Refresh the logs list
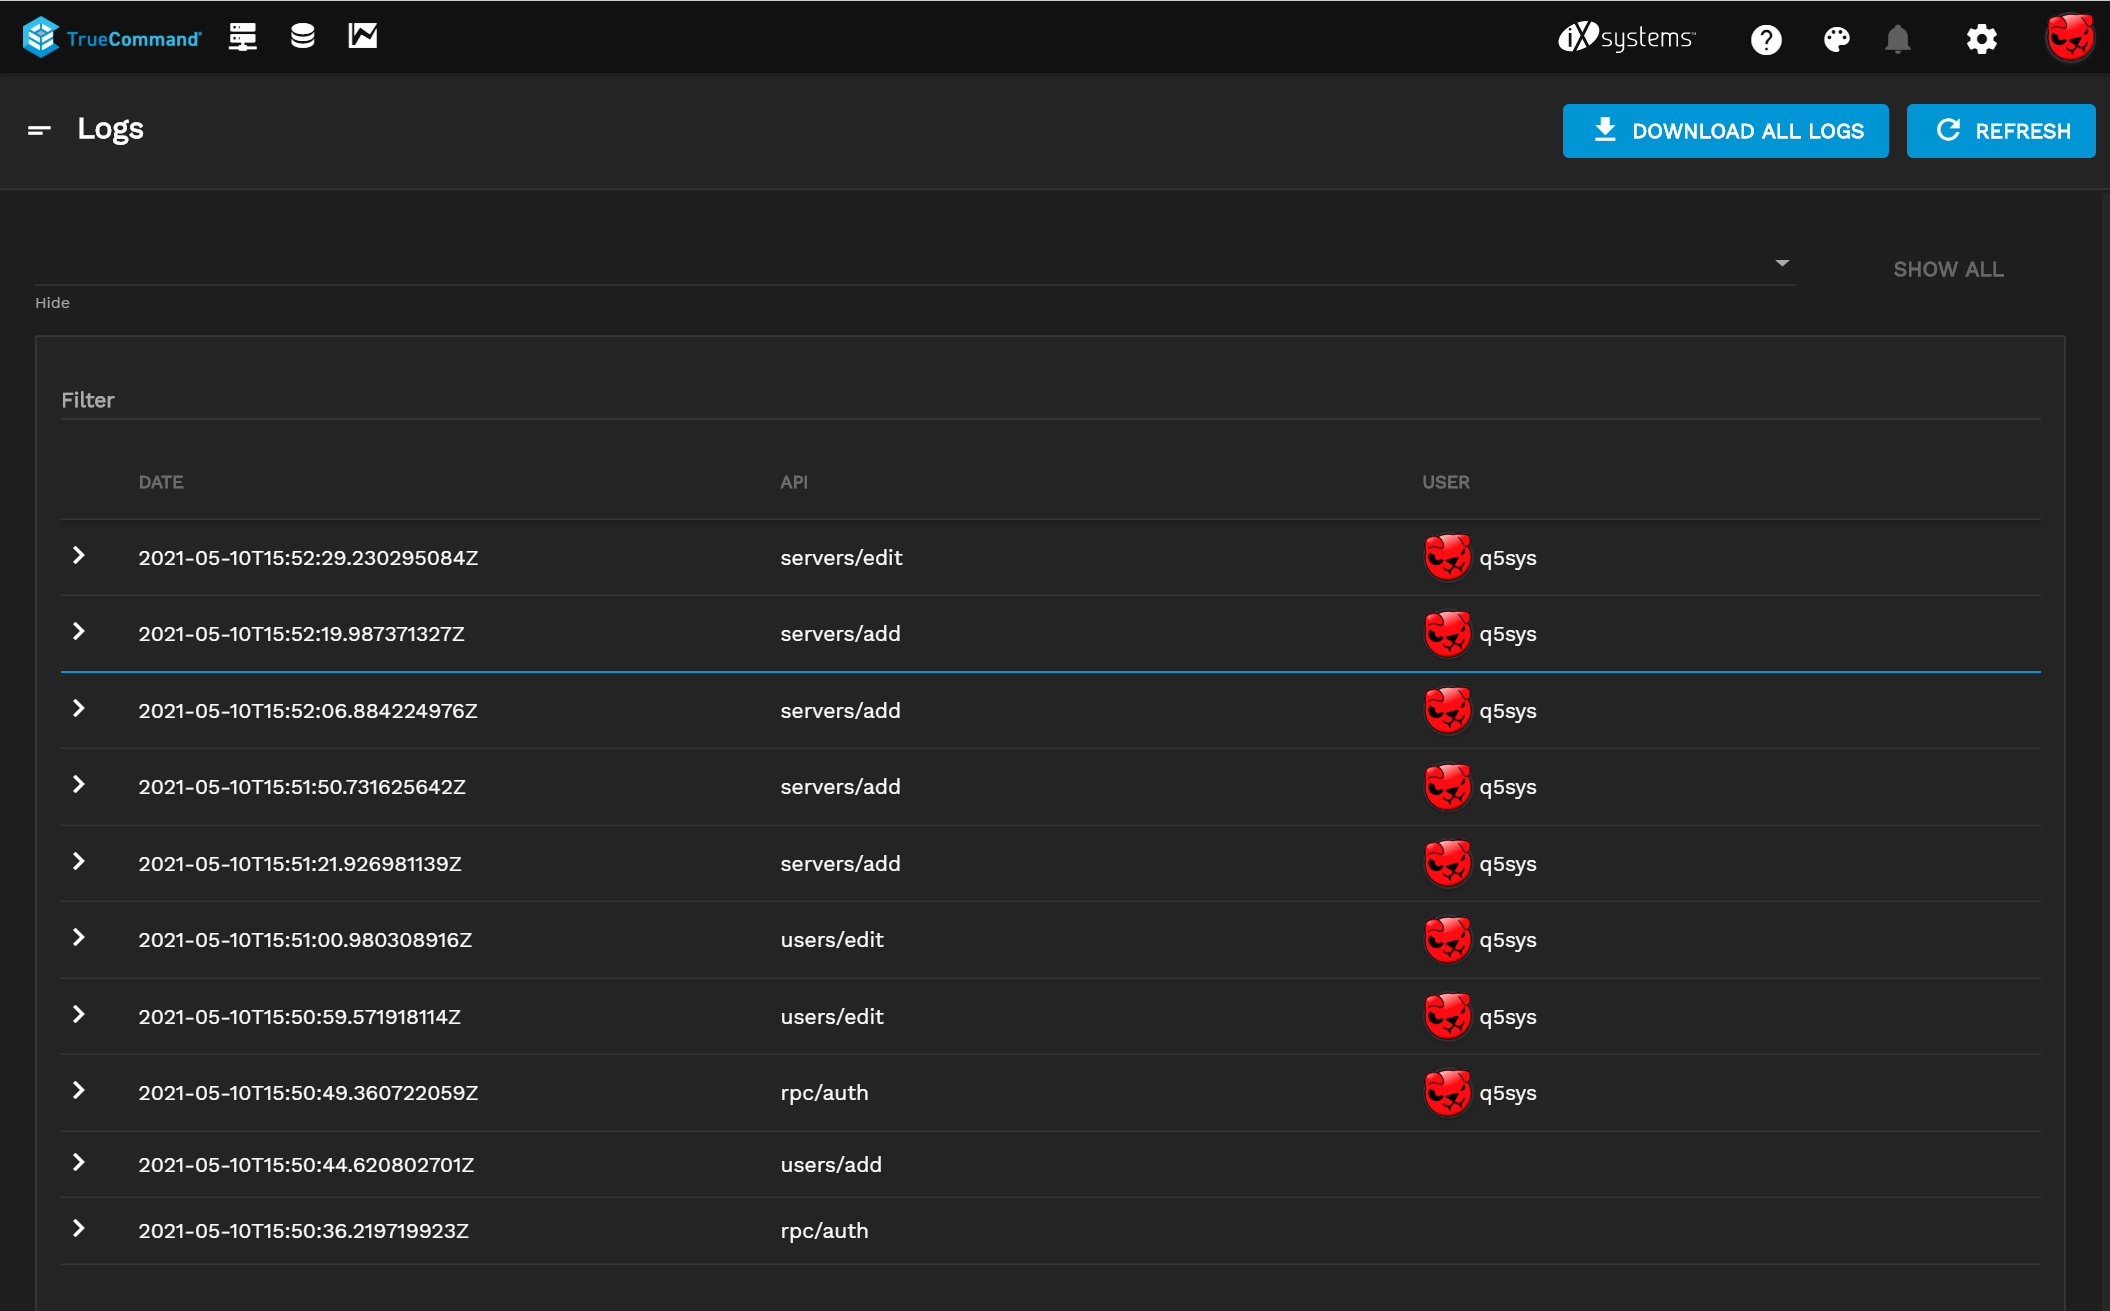This screenshot has width=2110, height=1311. pos(2000,130)
